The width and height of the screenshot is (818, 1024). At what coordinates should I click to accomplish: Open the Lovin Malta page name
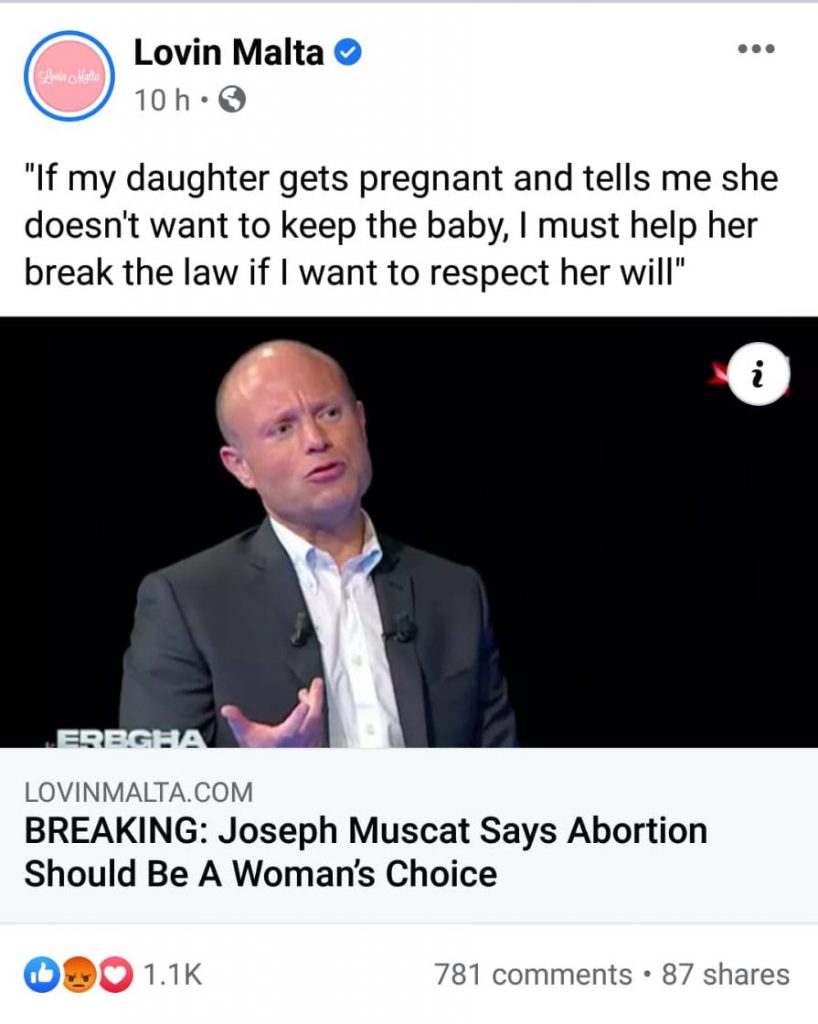click(x=228, y=52)
